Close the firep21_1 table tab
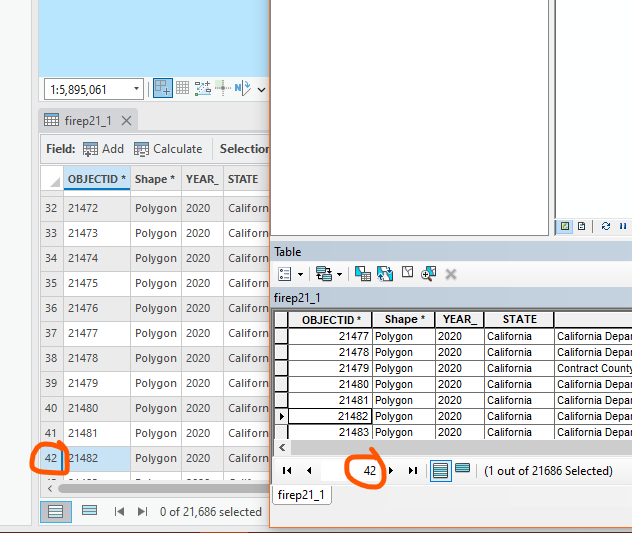 click(127, 121)
